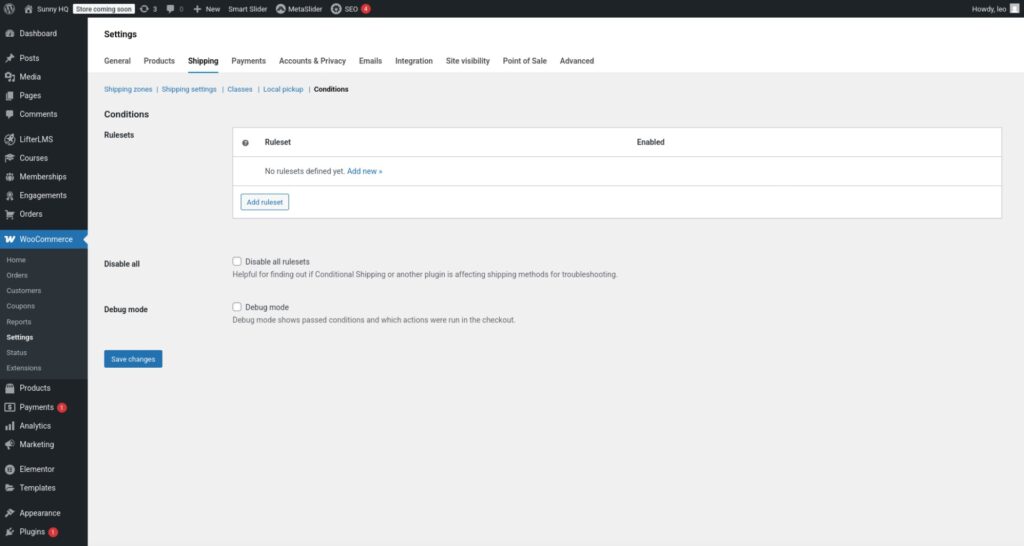Click the Add new » ruleset link
Screen dimensions: 1024x546
(x=364, y=171)
